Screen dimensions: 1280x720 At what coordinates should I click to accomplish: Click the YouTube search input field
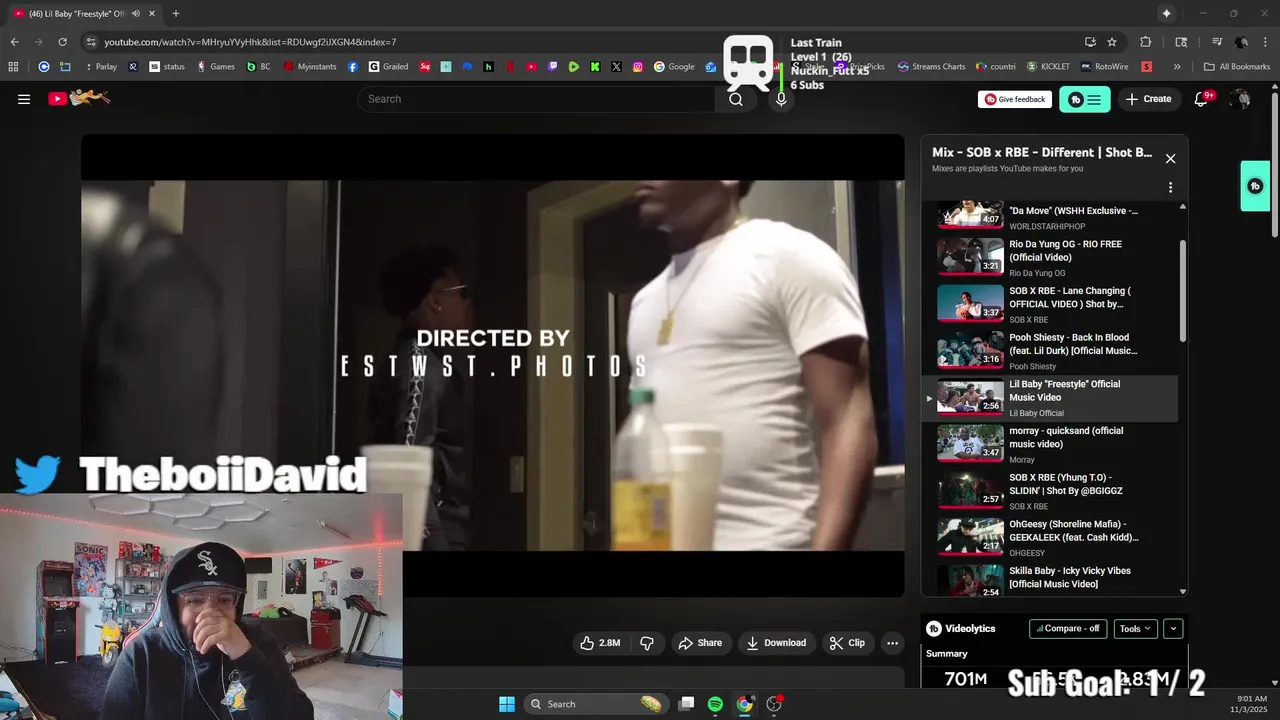(x=536, y=99)
